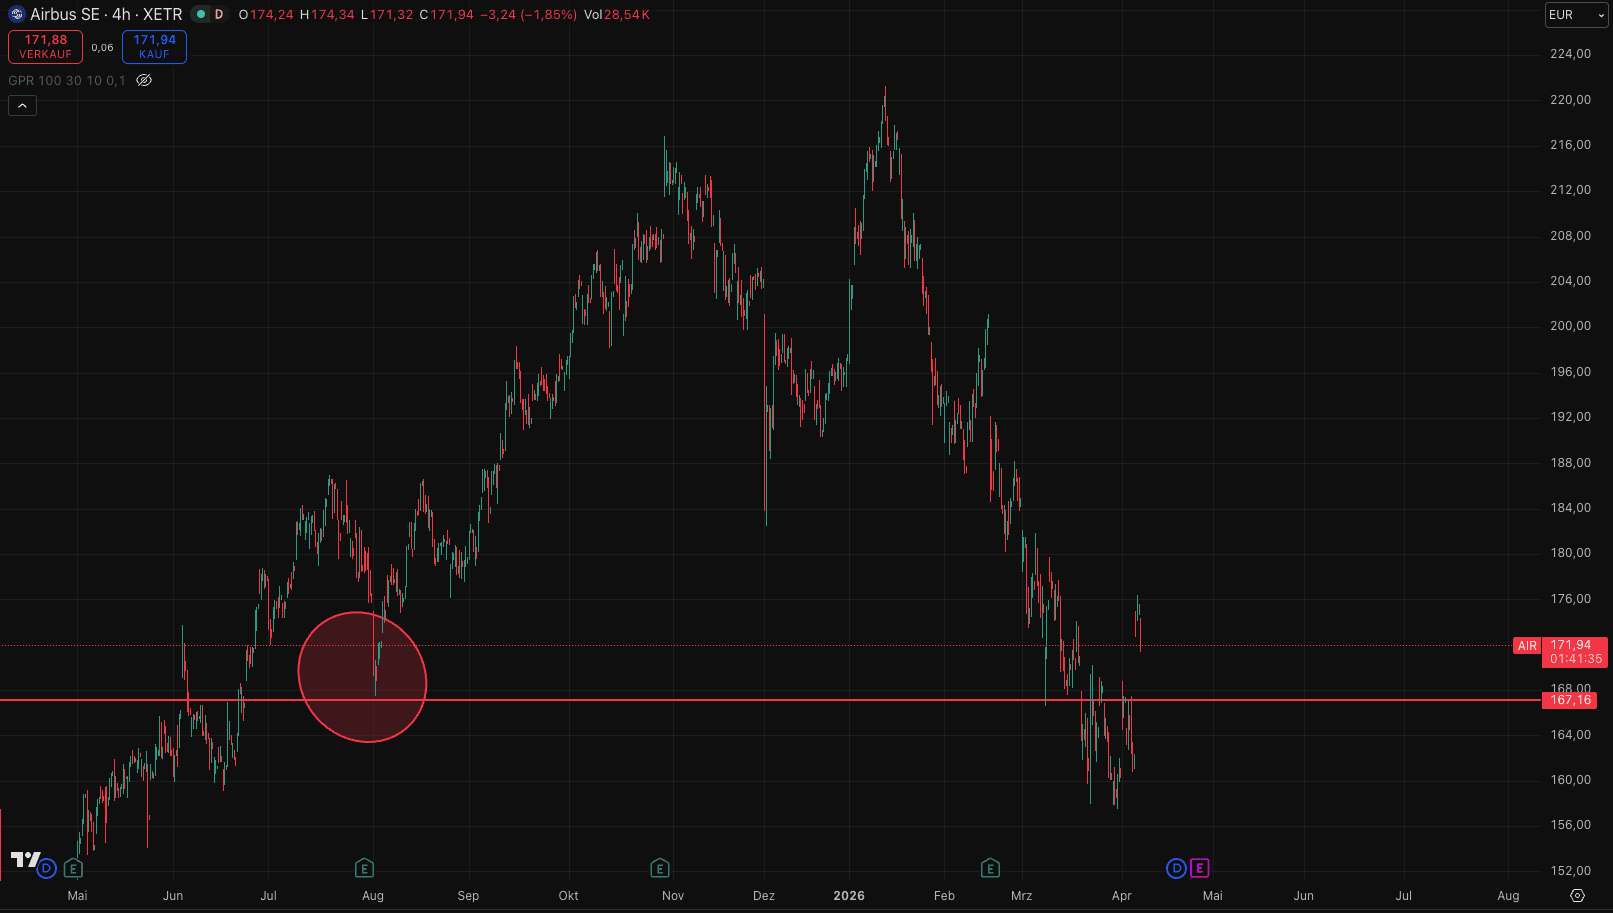
Task: Open the earnings marker near August
Action: [x=365, y=868]
